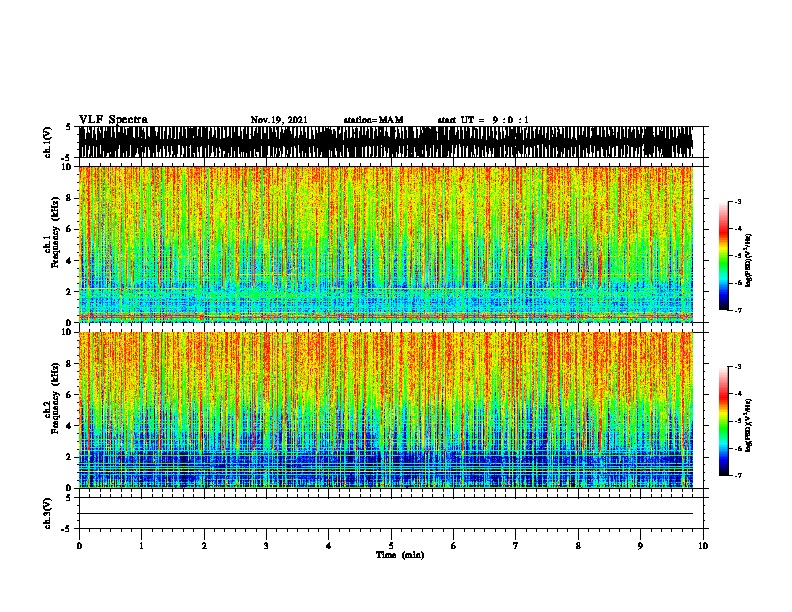Click the "4" tick on the time axis

329,546
